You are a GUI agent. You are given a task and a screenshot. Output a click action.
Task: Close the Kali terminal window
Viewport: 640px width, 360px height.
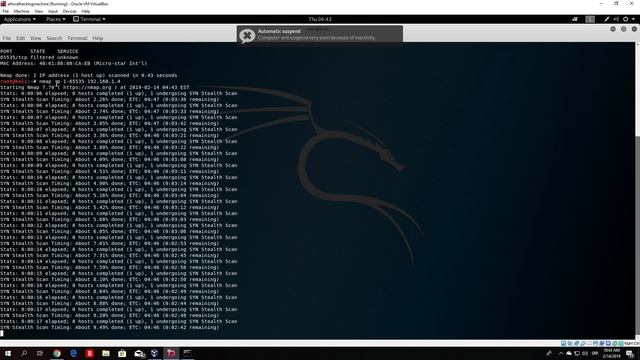[634, 29]
